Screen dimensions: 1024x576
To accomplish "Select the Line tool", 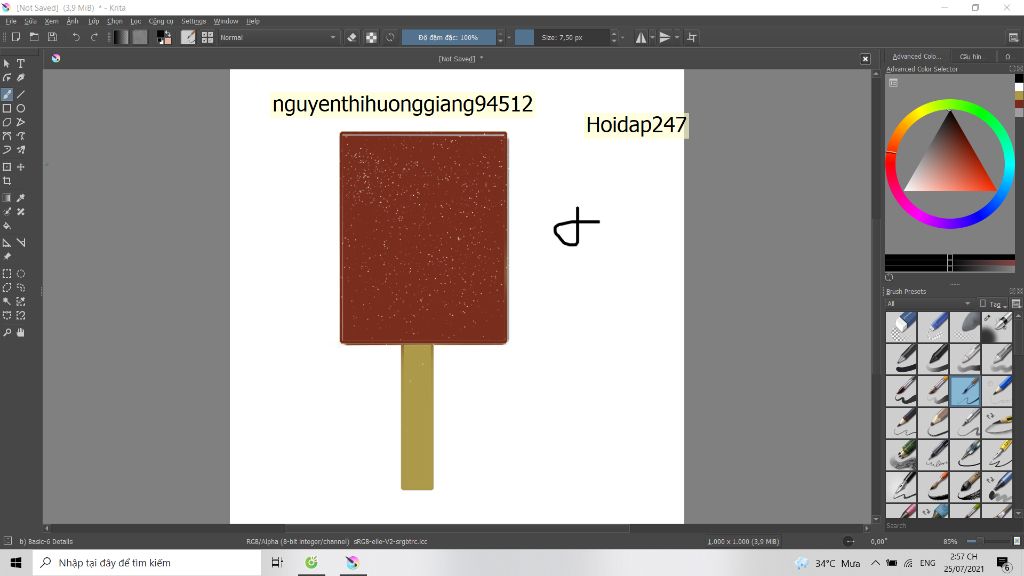I will 21,94.
